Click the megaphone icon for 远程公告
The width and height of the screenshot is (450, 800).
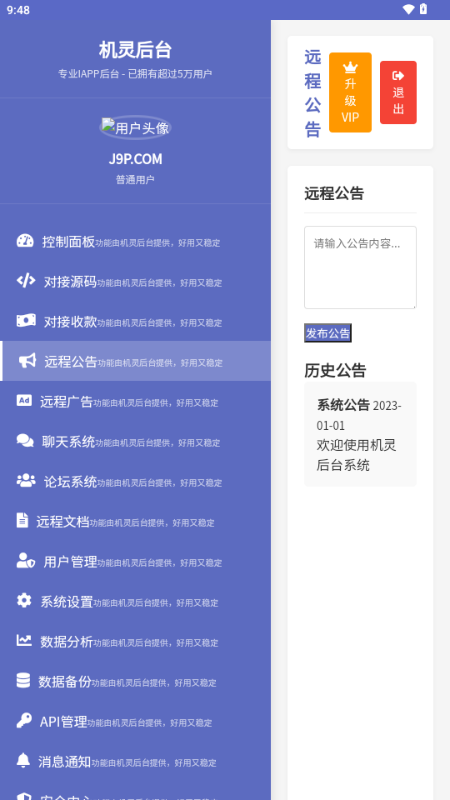pos(28,361)
